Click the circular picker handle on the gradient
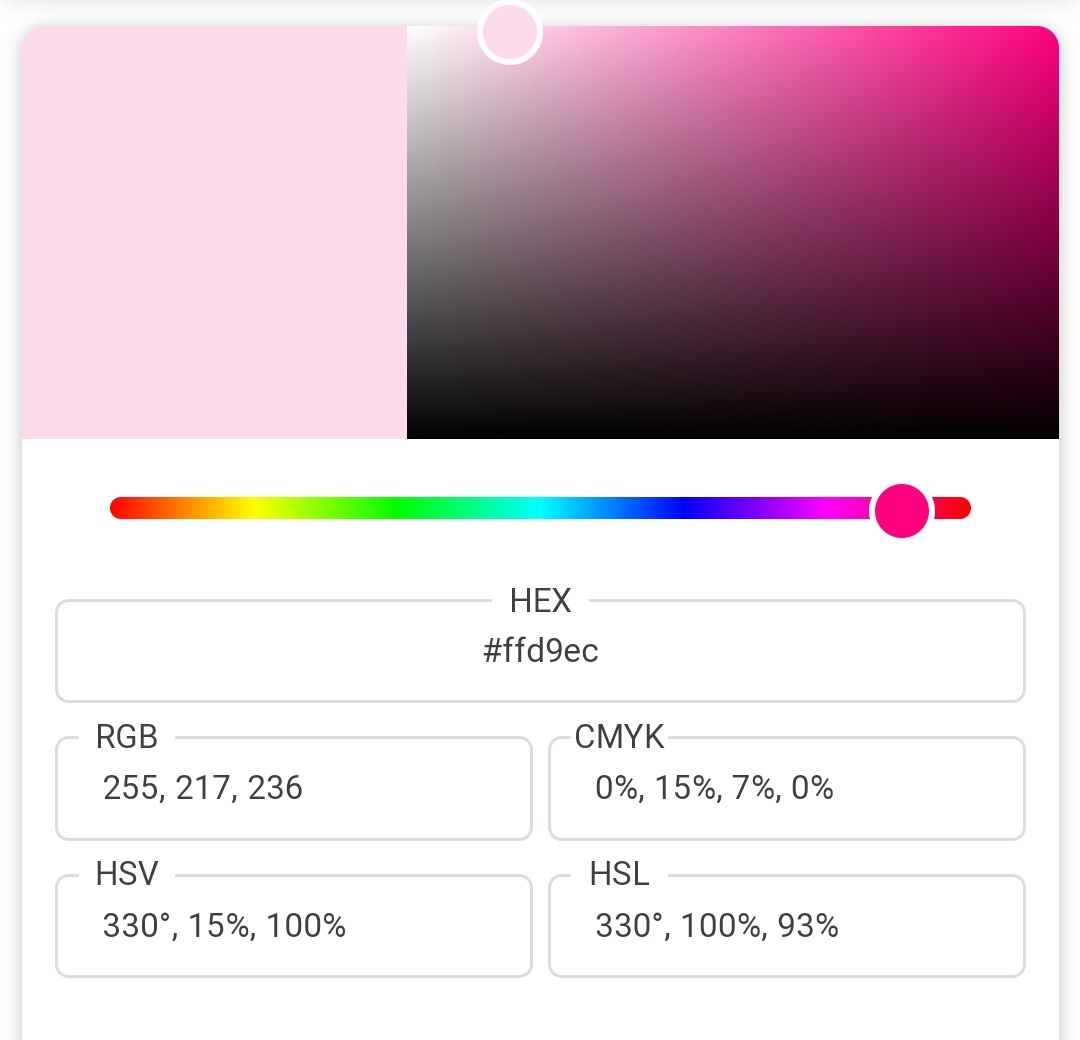 510,32
